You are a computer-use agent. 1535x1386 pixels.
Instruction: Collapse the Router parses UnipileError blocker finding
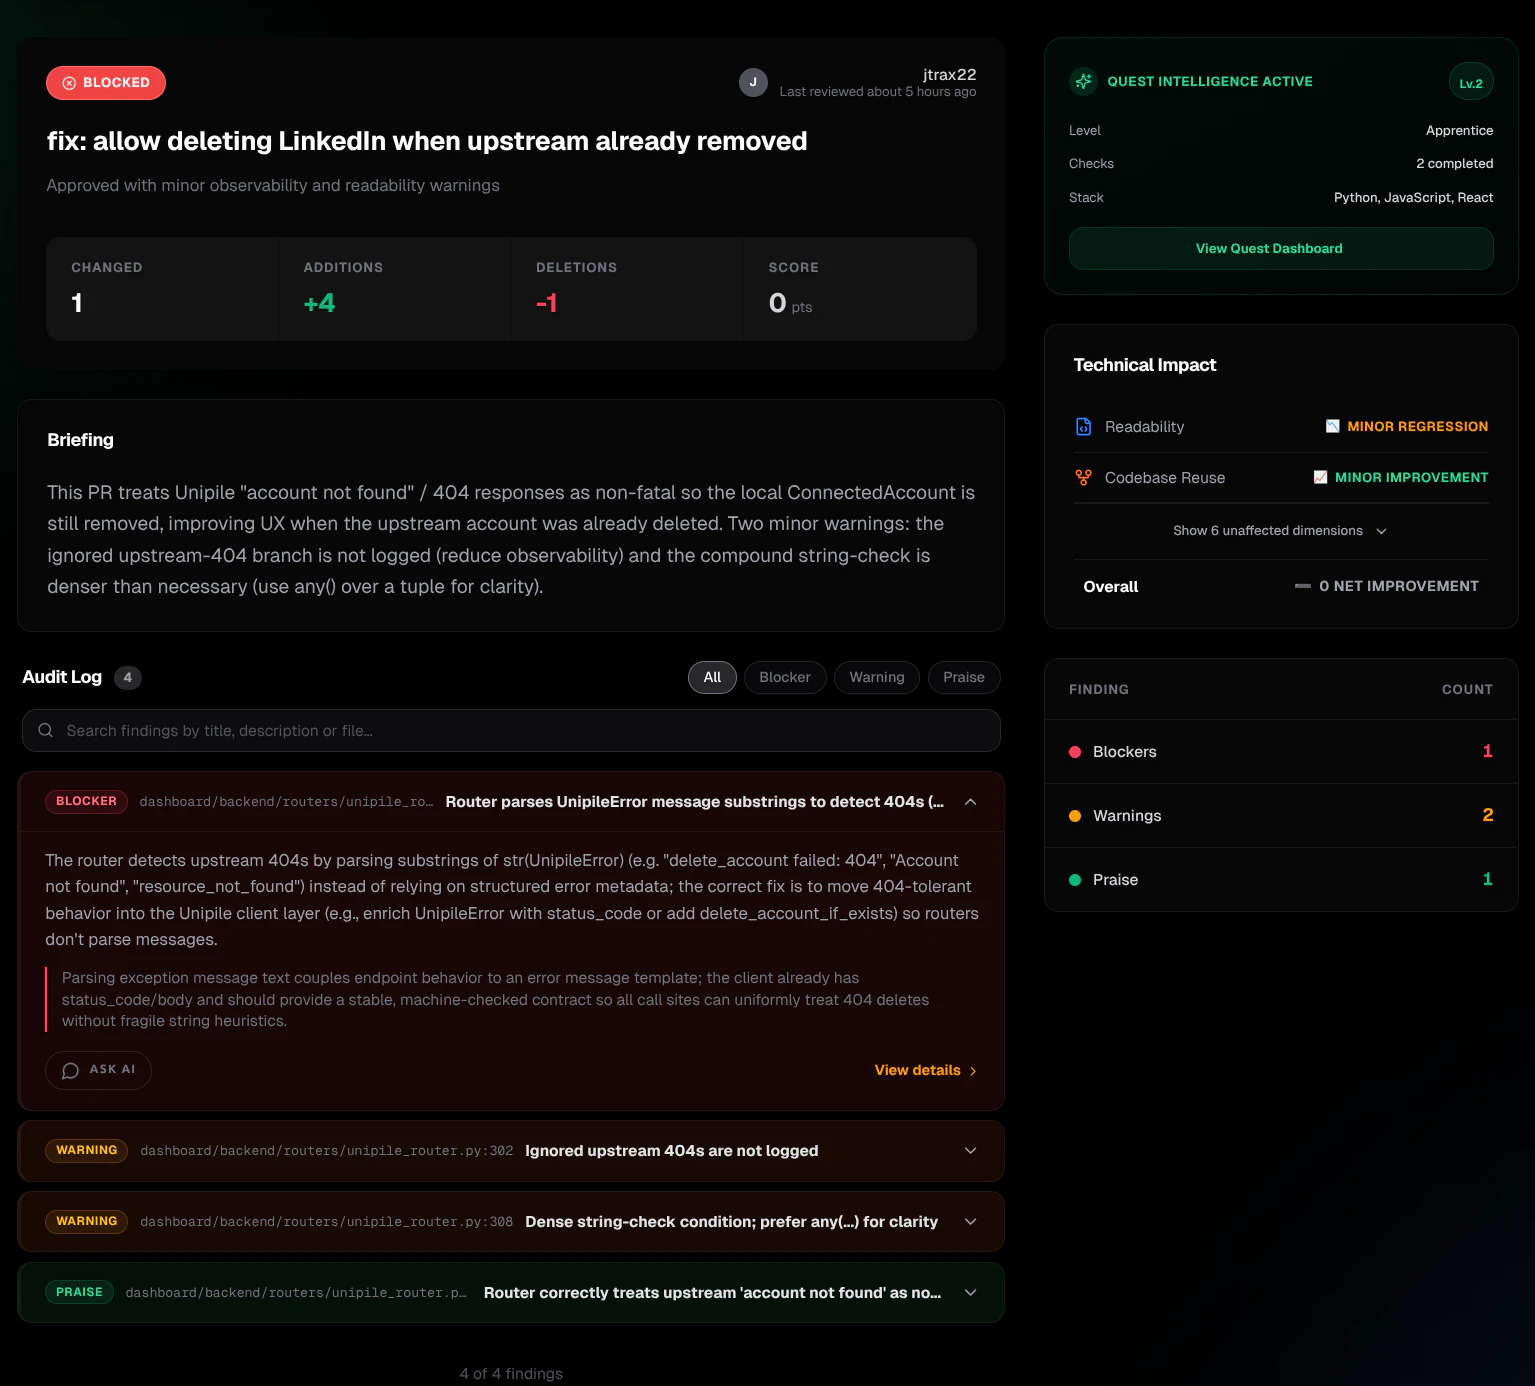pyautogui.click(x=970, y=801)
